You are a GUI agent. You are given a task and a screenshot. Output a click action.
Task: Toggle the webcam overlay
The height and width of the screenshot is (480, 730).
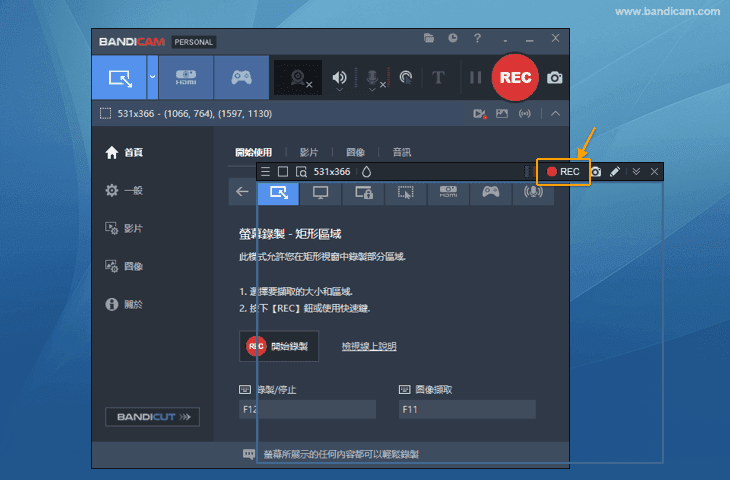pyautogui.click(x=298, y=78)
